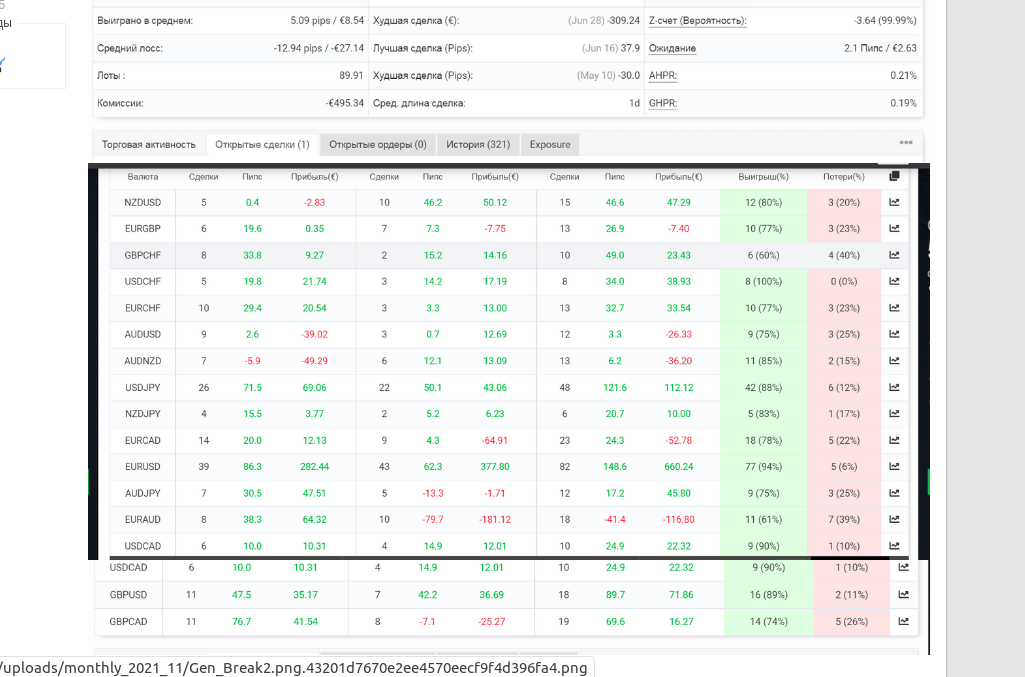Go to the История (321) tab
Screen dimensions: 1025x677
click(x=478, y=144)
